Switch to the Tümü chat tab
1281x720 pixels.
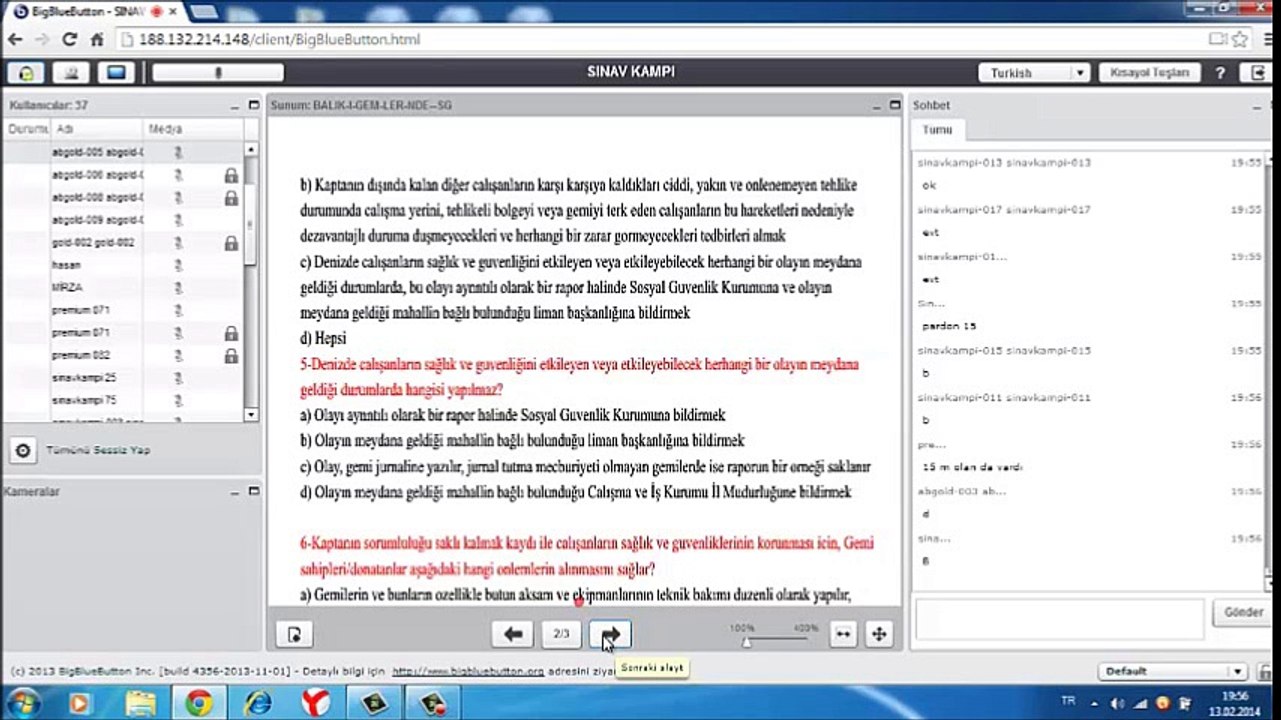pyautogui.click(x=938, y=130)
